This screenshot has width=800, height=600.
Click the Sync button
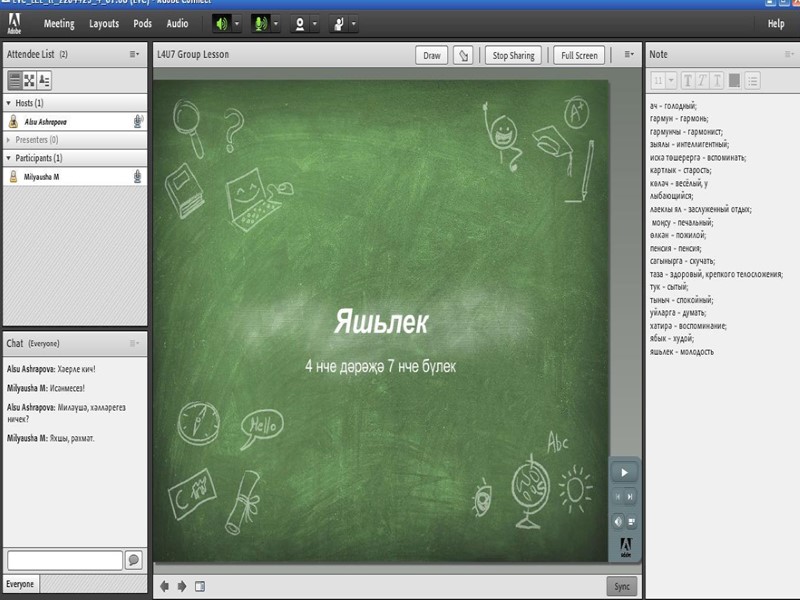pos(621,586)
